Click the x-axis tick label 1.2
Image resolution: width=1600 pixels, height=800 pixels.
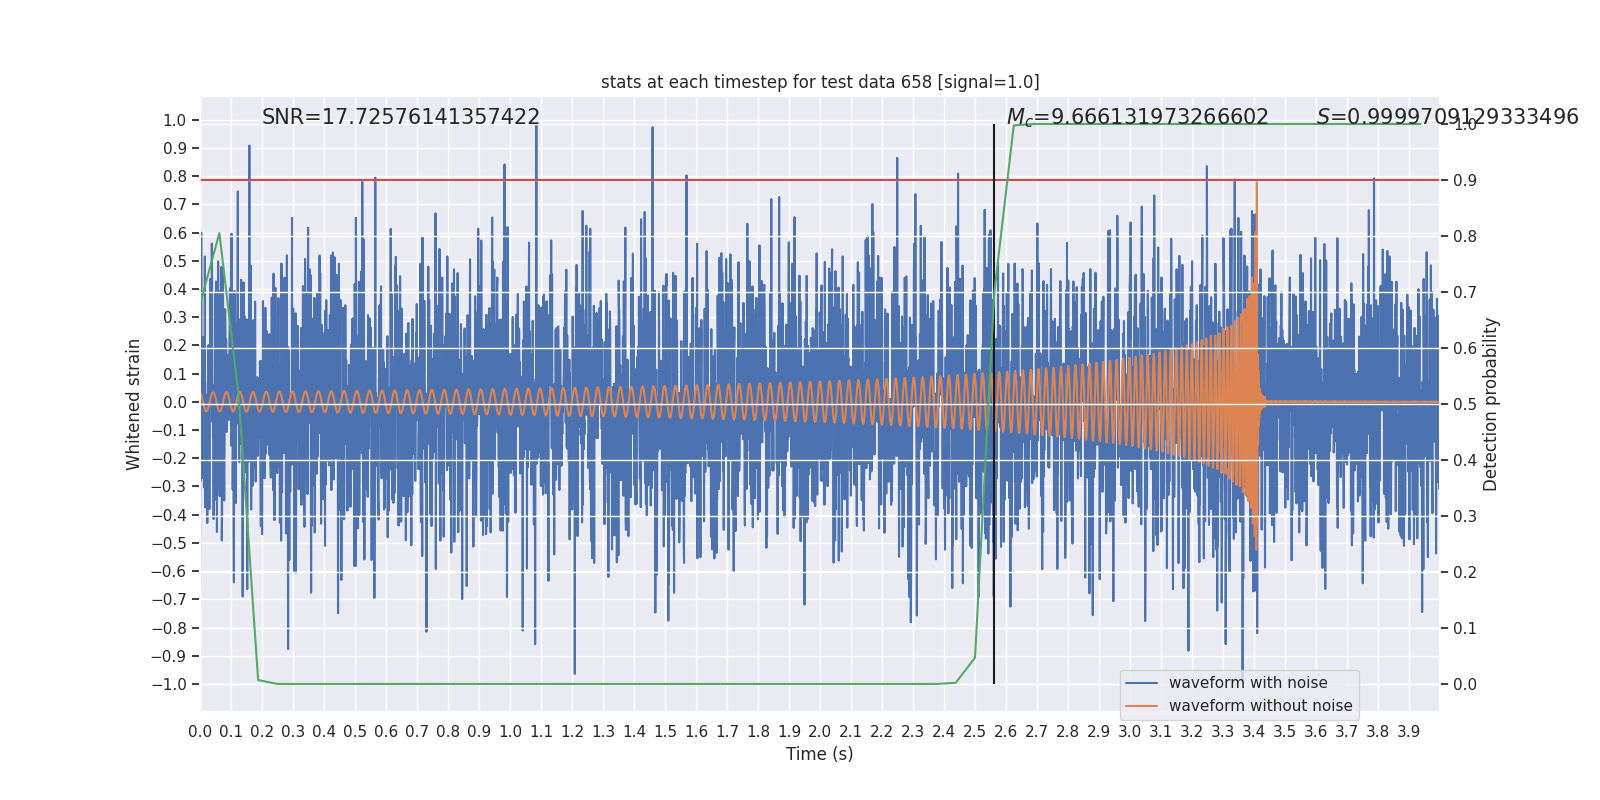[x=572, y=732]
